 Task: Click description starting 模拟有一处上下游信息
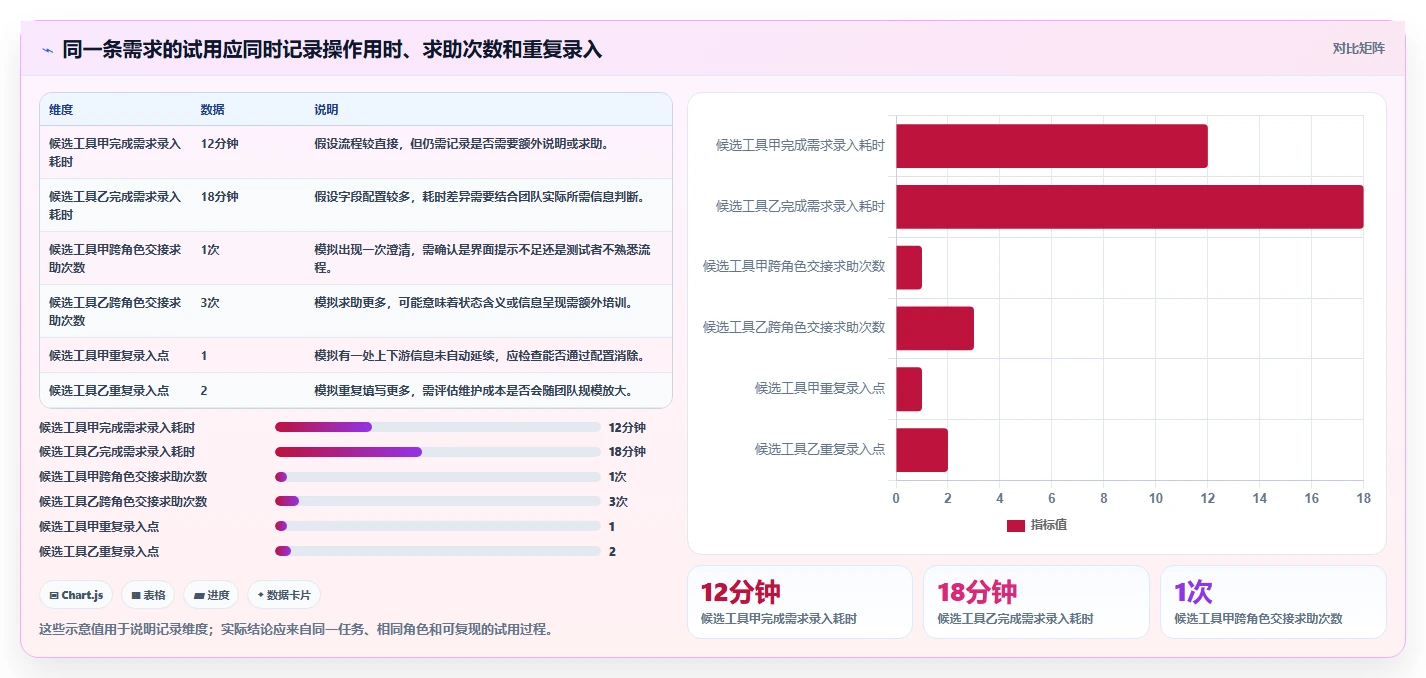(479, 356)
